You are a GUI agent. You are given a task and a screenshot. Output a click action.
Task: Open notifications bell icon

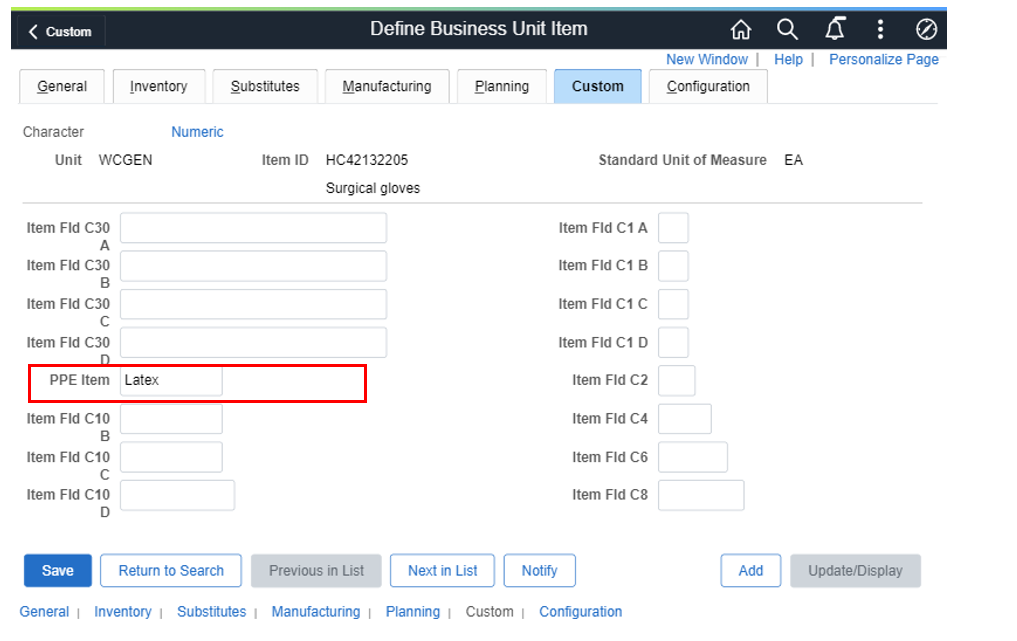point(835,30)
